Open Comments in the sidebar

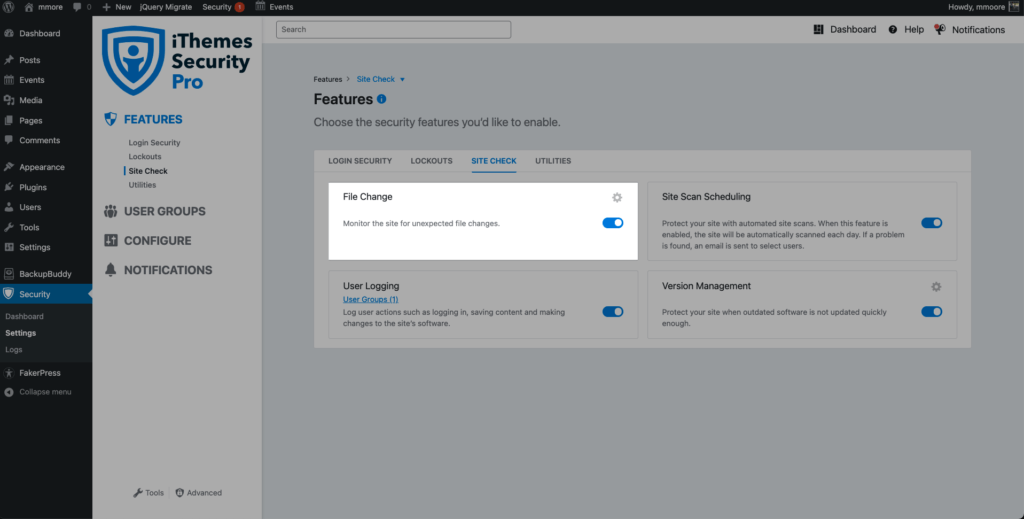[x=39, y=140]
